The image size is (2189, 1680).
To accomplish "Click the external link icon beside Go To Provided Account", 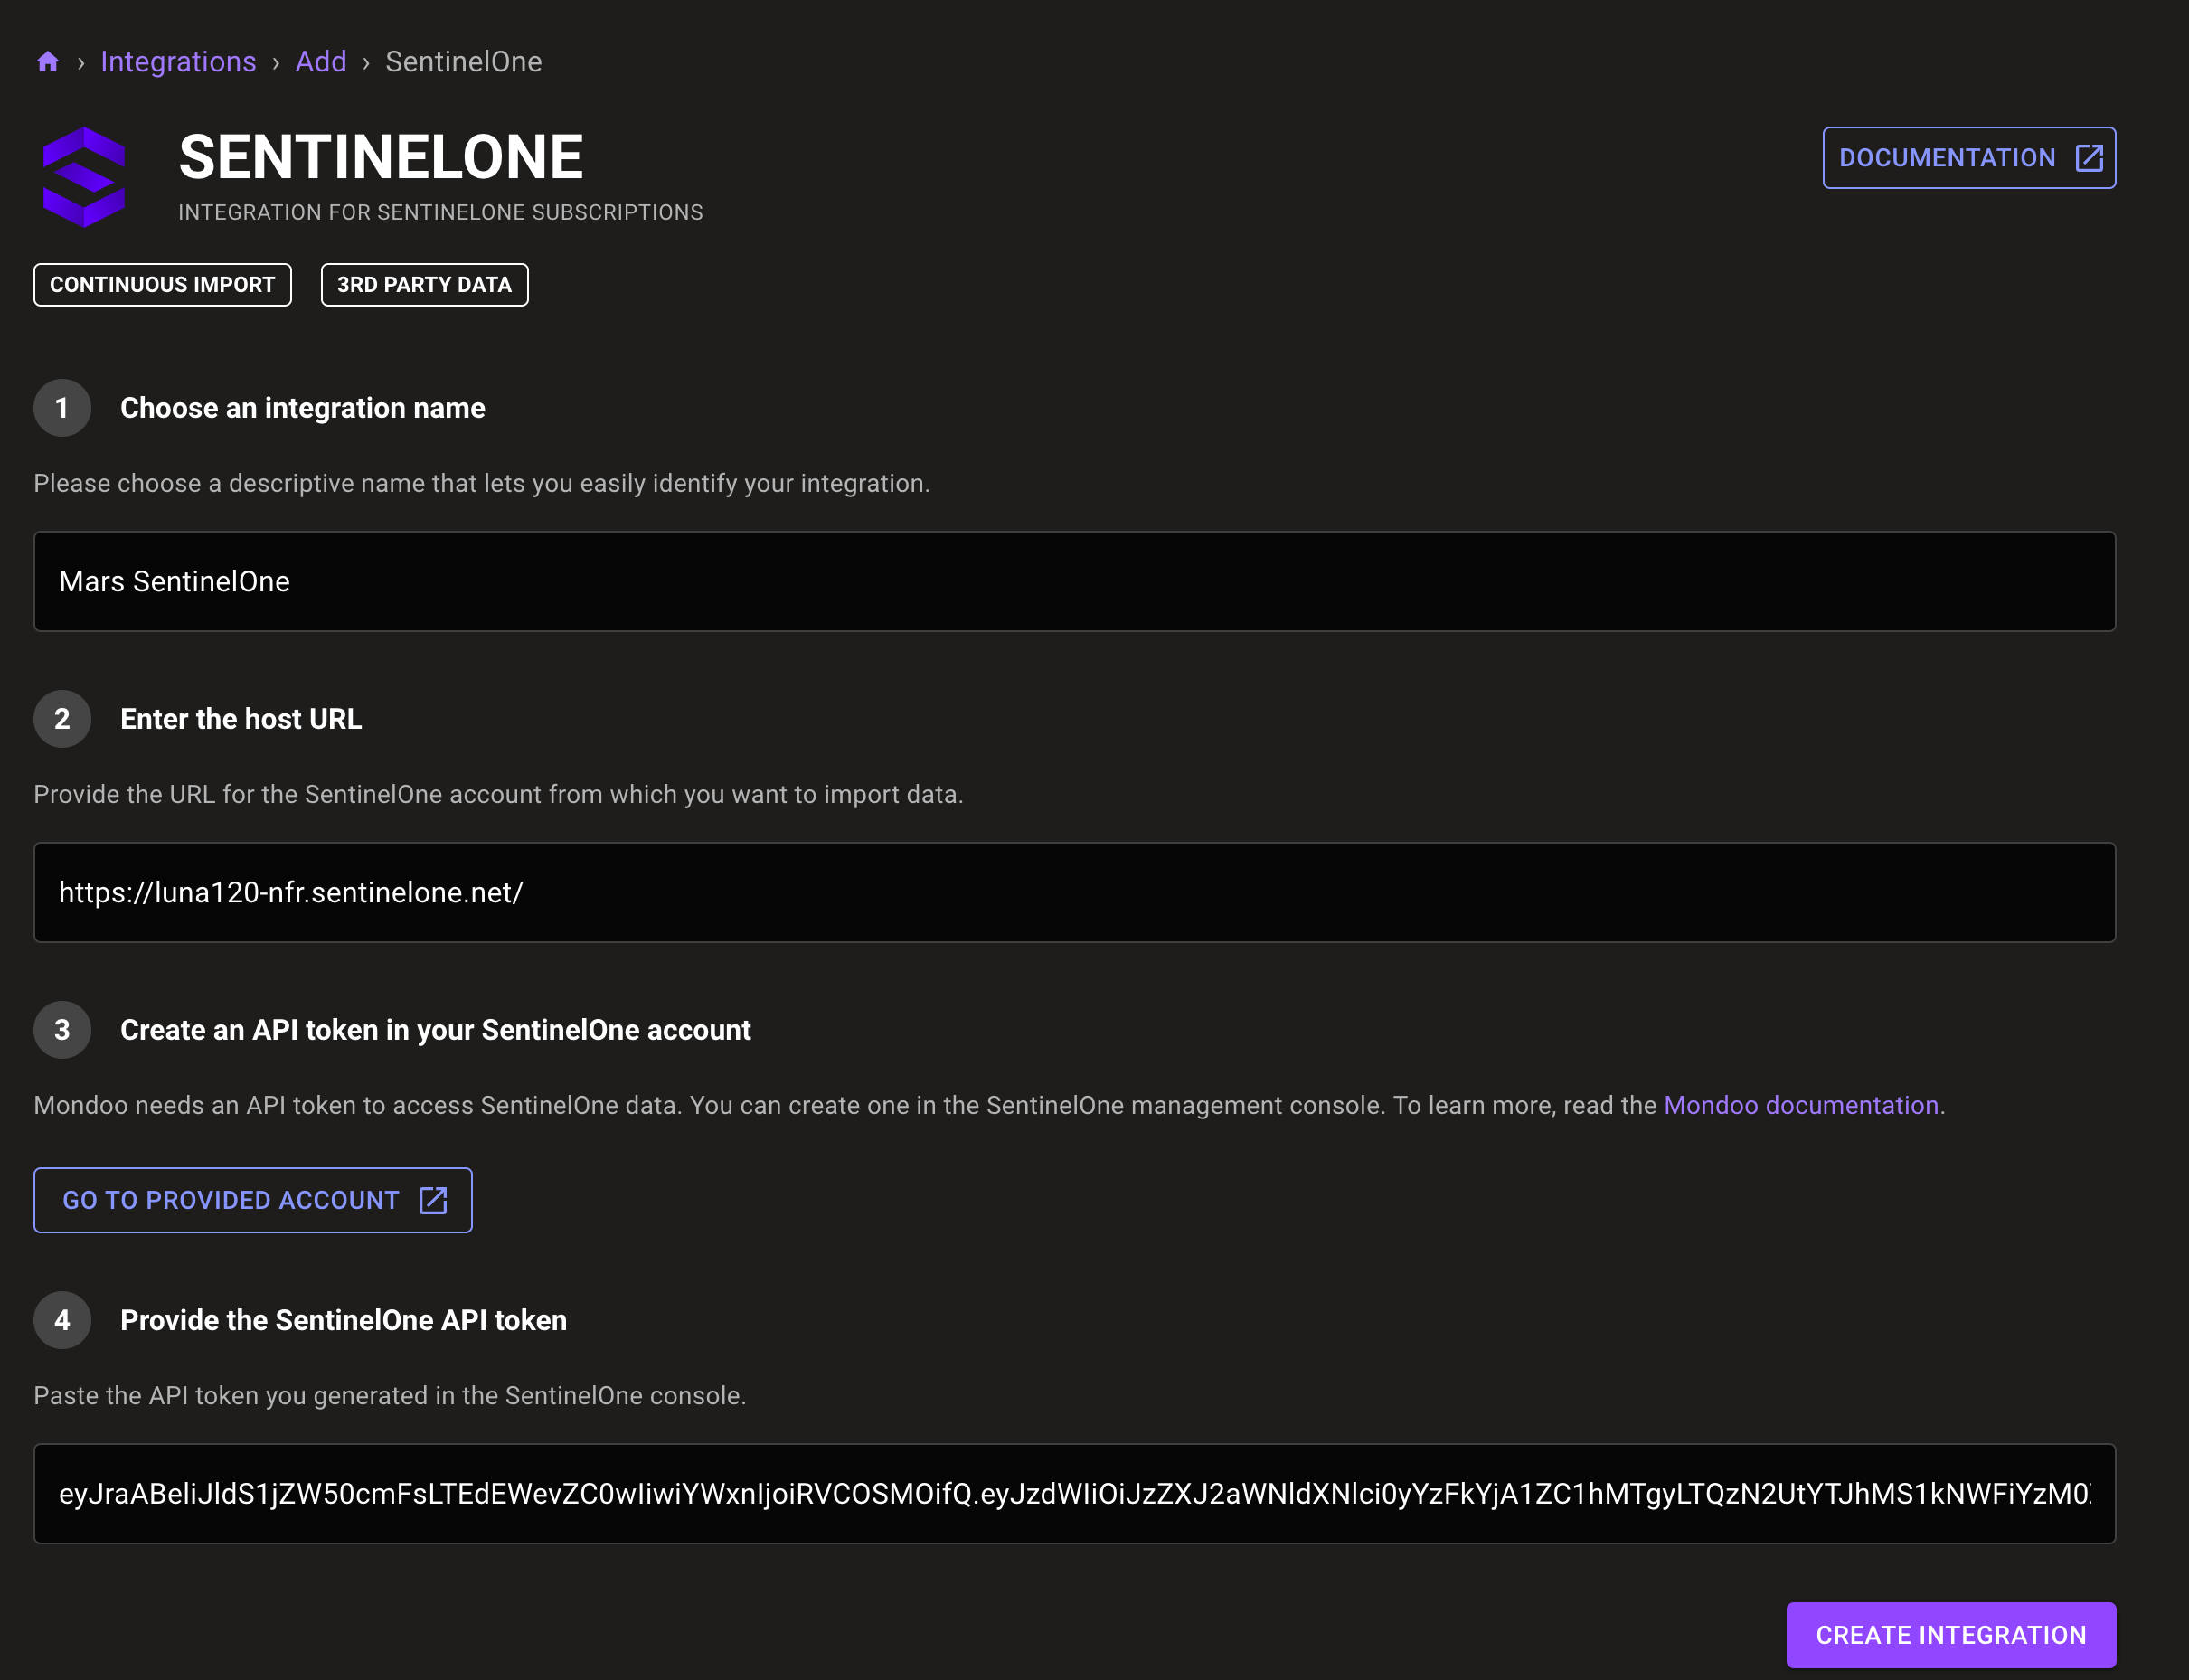I will click(432, 1200).
